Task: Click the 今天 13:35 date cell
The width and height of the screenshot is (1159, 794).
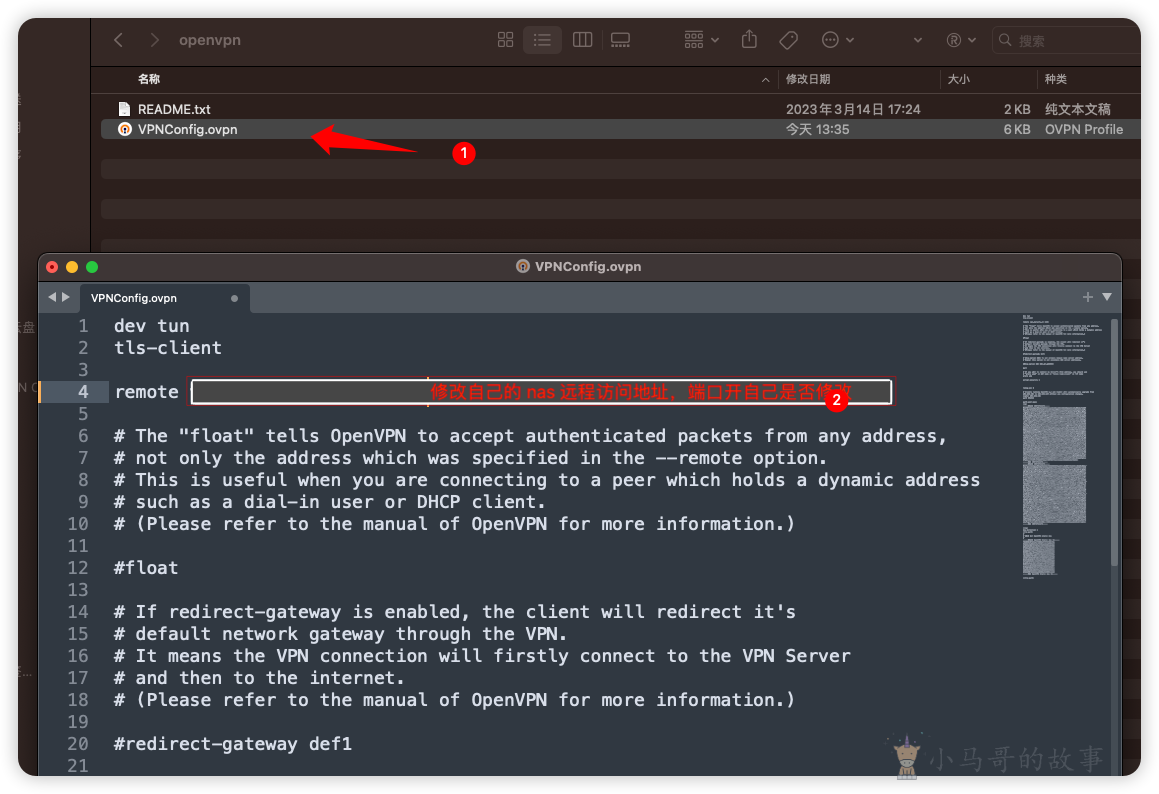Action: click(818, 129)
